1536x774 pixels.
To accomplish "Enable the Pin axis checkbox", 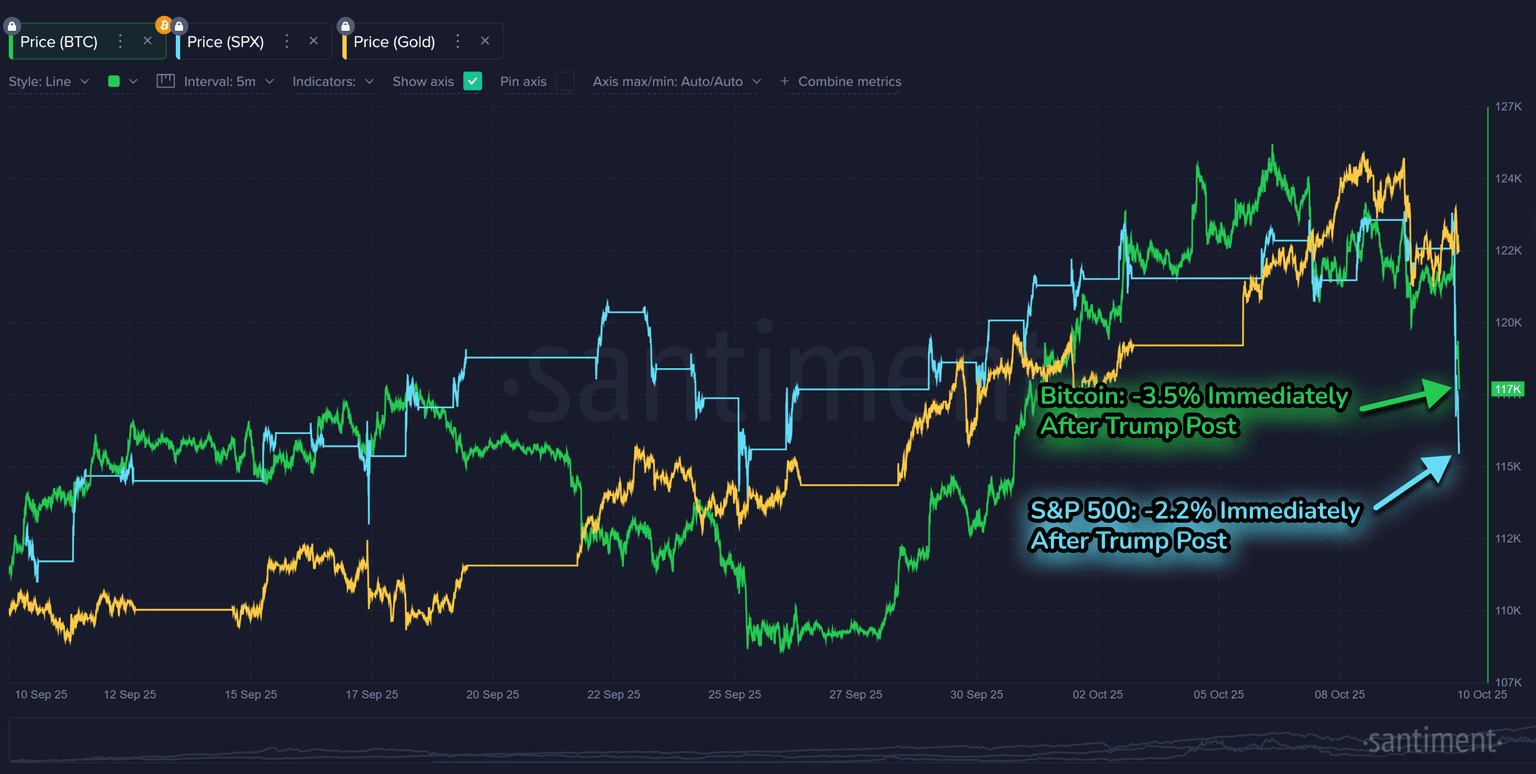I will tap(565, 81).
